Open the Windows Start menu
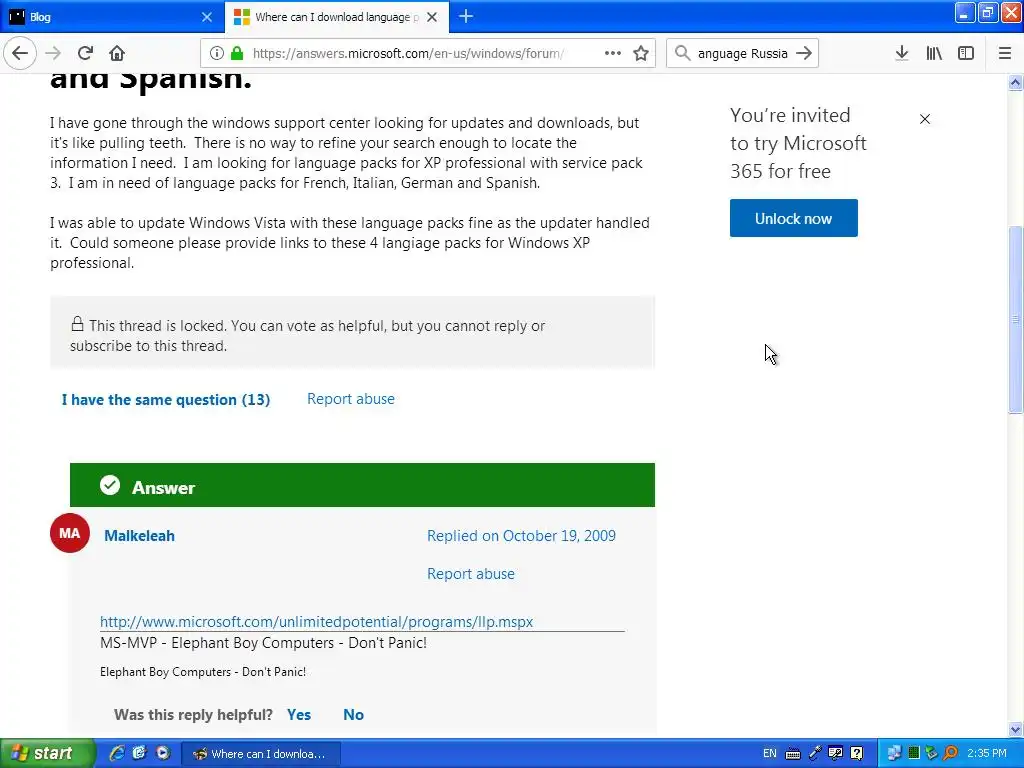This screenshot has width=1024, height=768. coord(47,754)
